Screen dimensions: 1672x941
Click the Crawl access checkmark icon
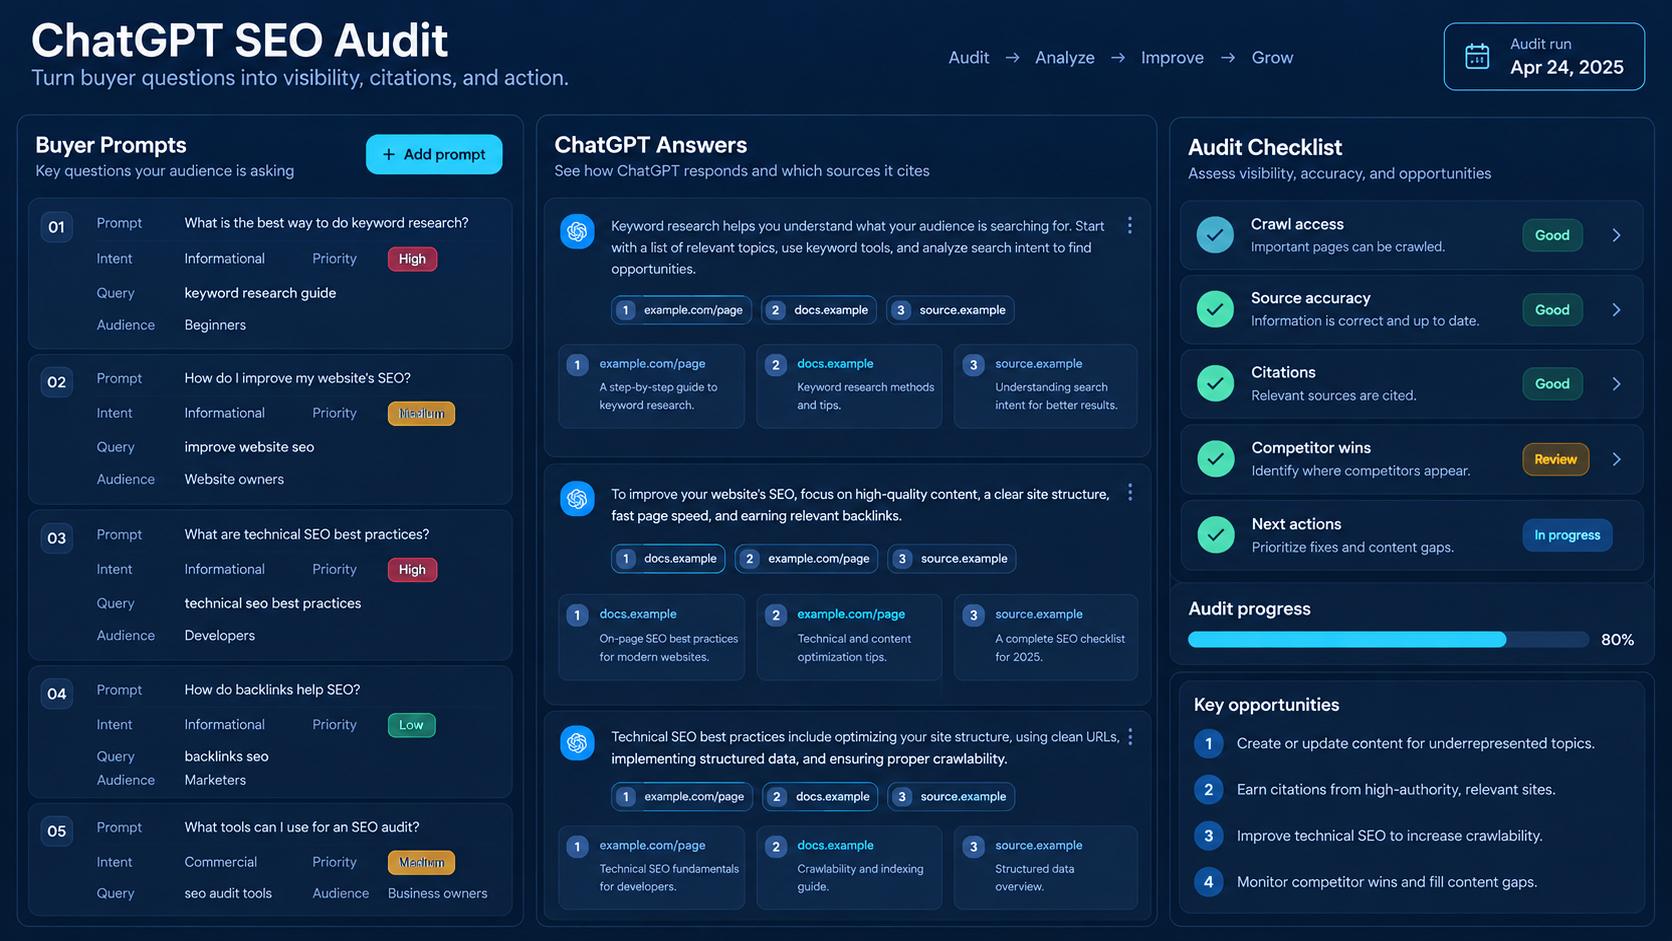[1215, 235]
